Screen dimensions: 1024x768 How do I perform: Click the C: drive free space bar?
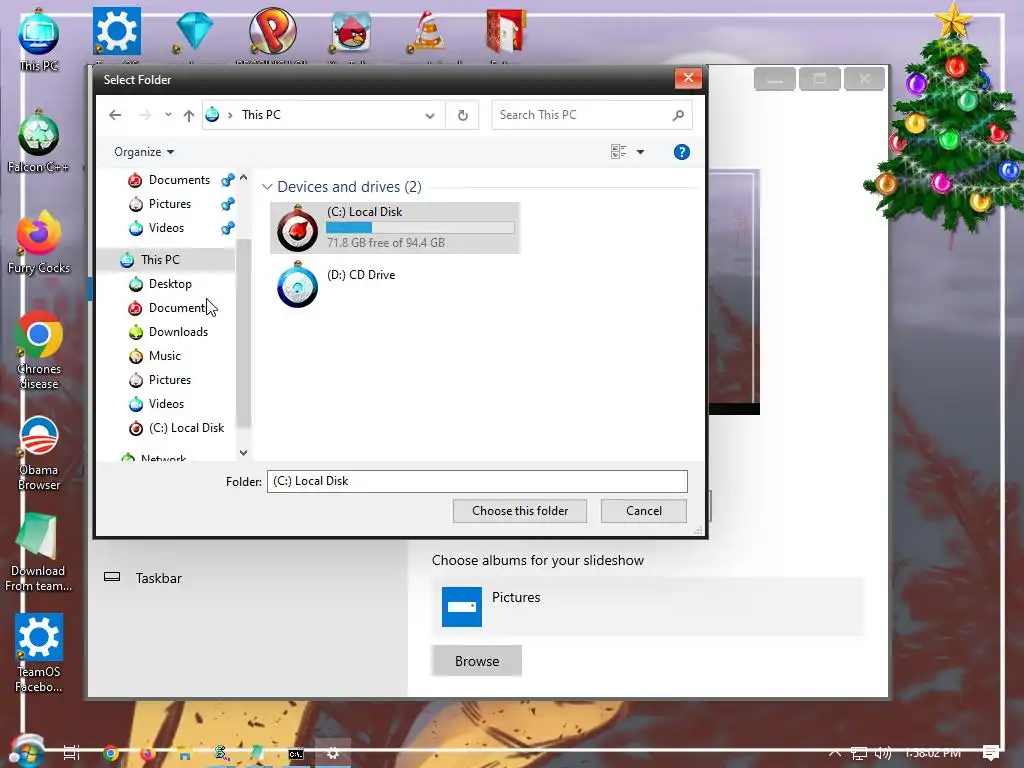coord(420,228)
